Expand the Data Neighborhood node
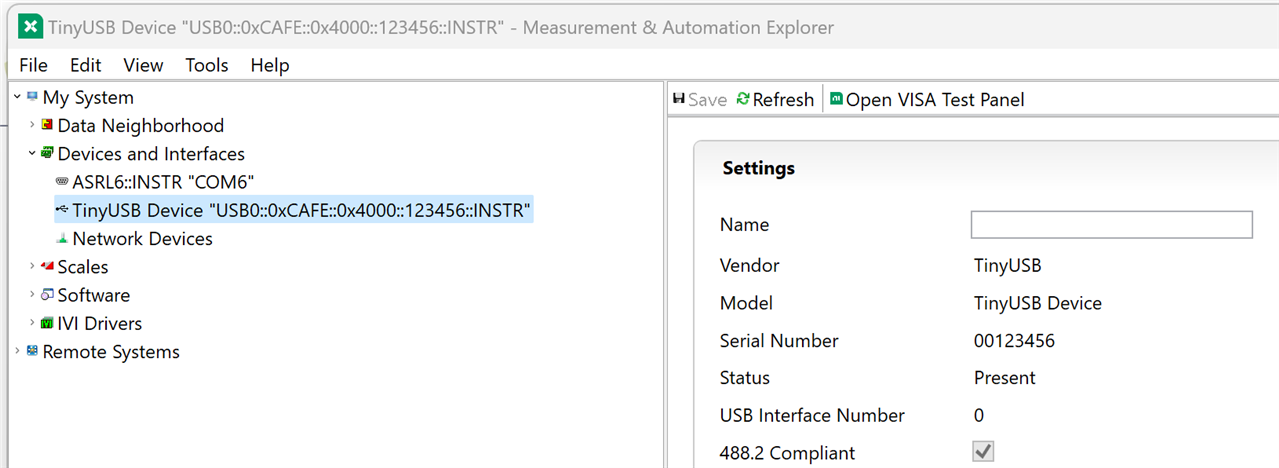The width and height of the screenshot is (1279, 468). point(32,126)
